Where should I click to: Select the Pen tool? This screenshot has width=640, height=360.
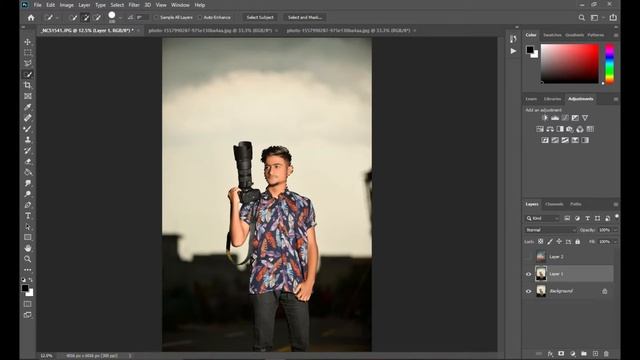[28, 205]
